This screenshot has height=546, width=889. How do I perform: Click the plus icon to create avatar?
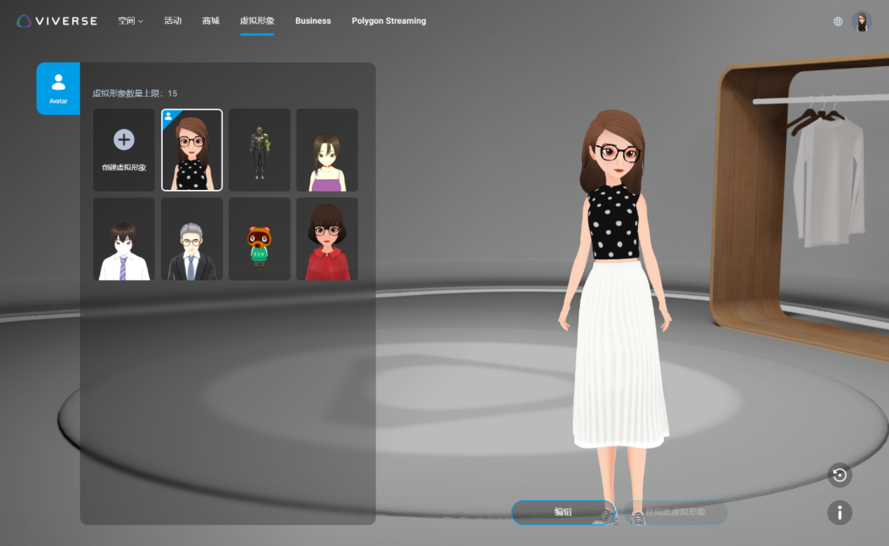click(124, 139)
